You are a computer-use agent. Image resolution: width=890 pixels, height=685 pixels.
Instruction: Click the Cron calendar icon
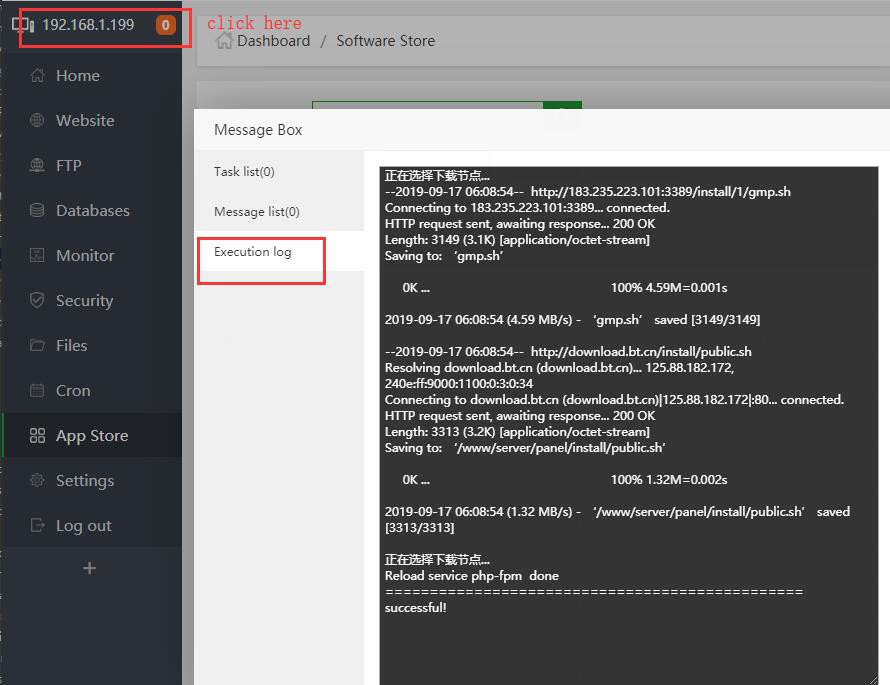coord(37,390)
